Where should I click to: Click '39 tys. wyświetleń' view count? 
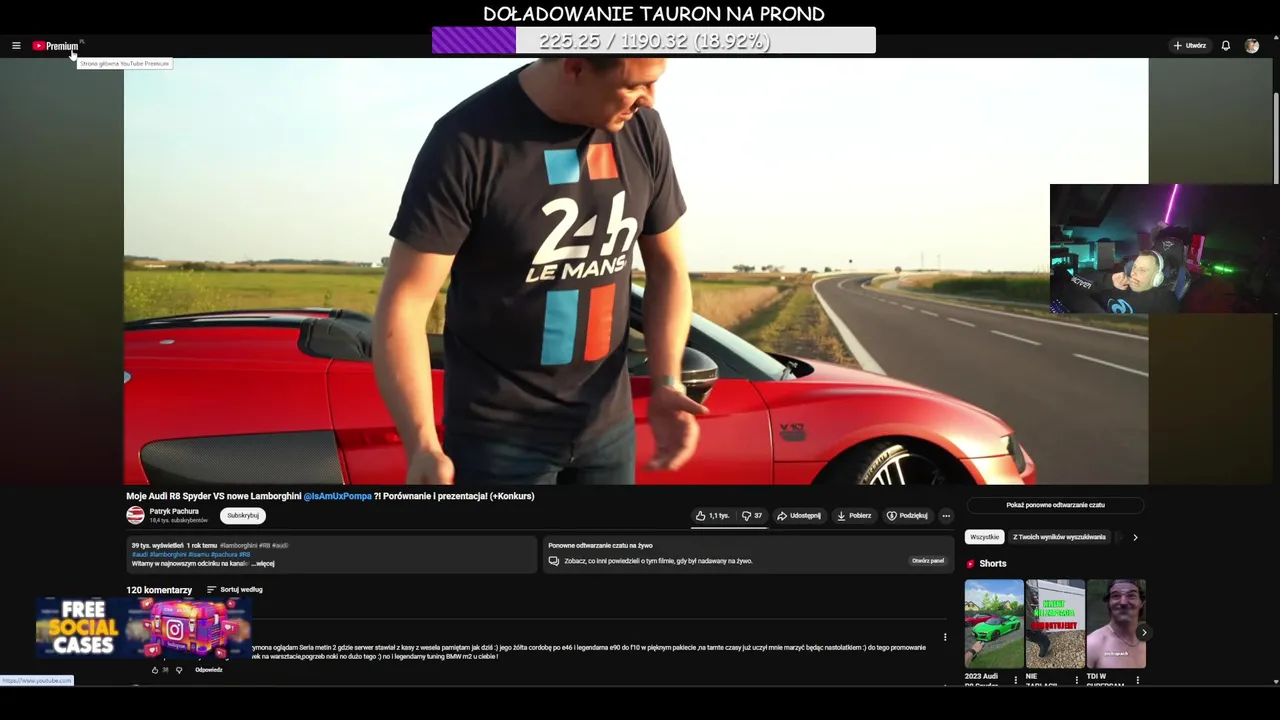click(157, 546)
